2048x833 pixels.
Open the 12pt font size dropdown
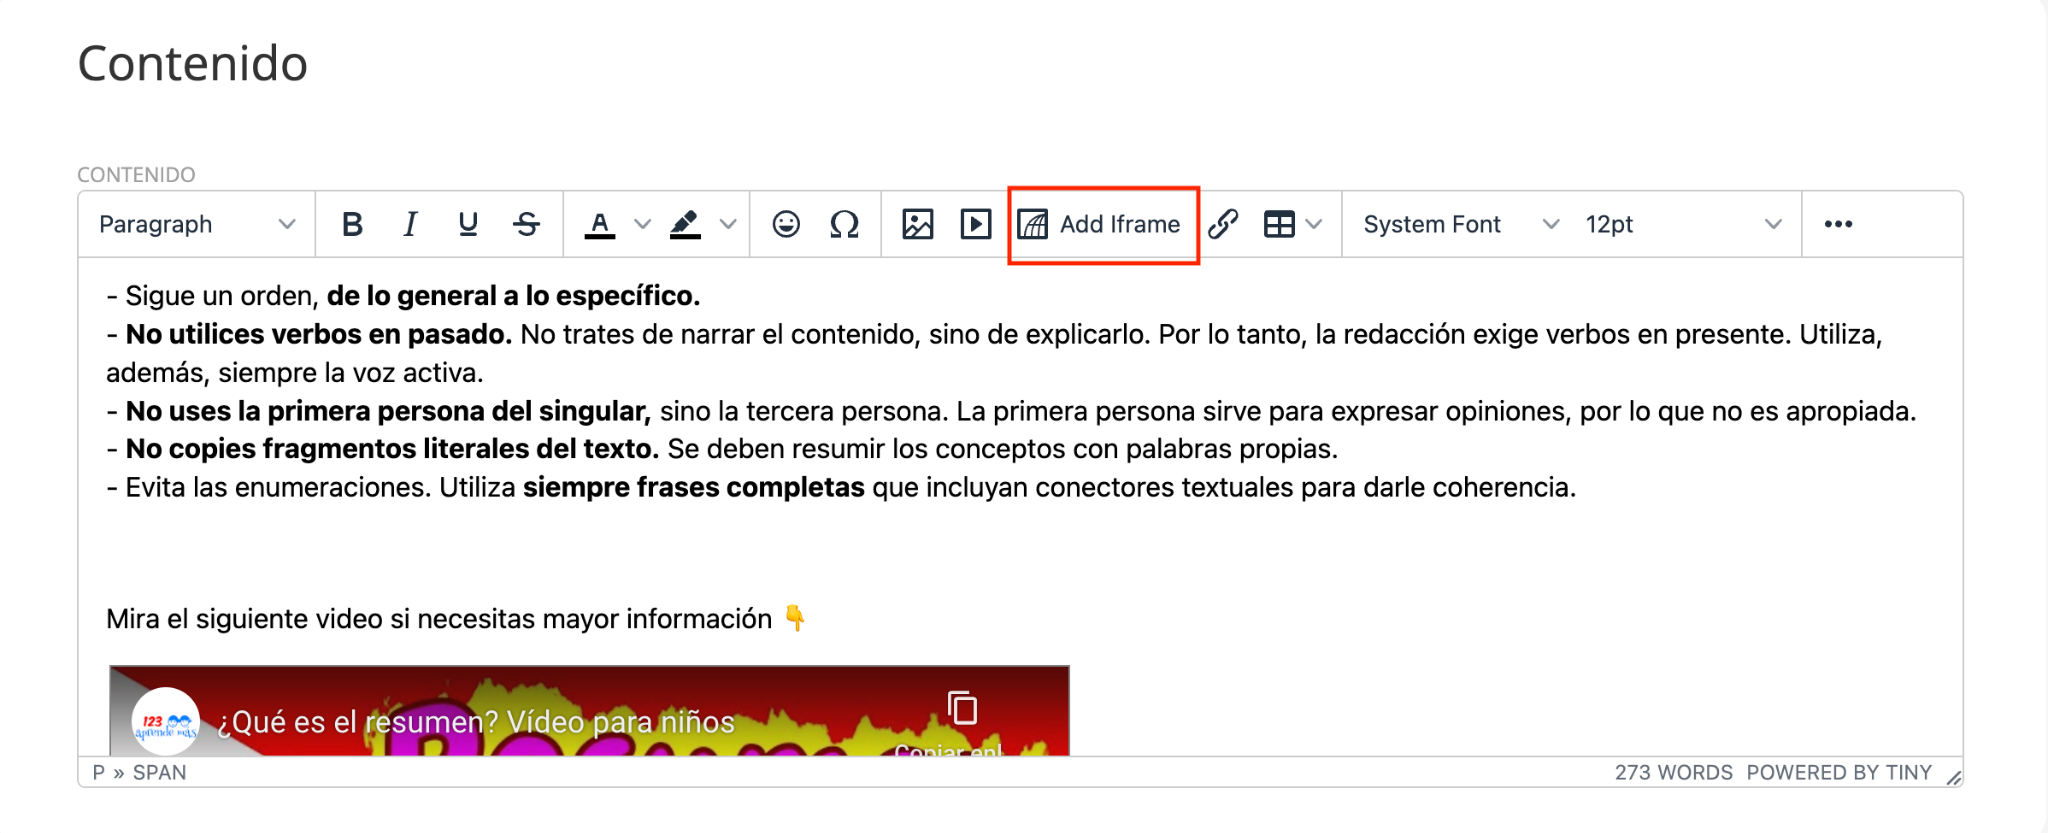(x=1683, y=224)
